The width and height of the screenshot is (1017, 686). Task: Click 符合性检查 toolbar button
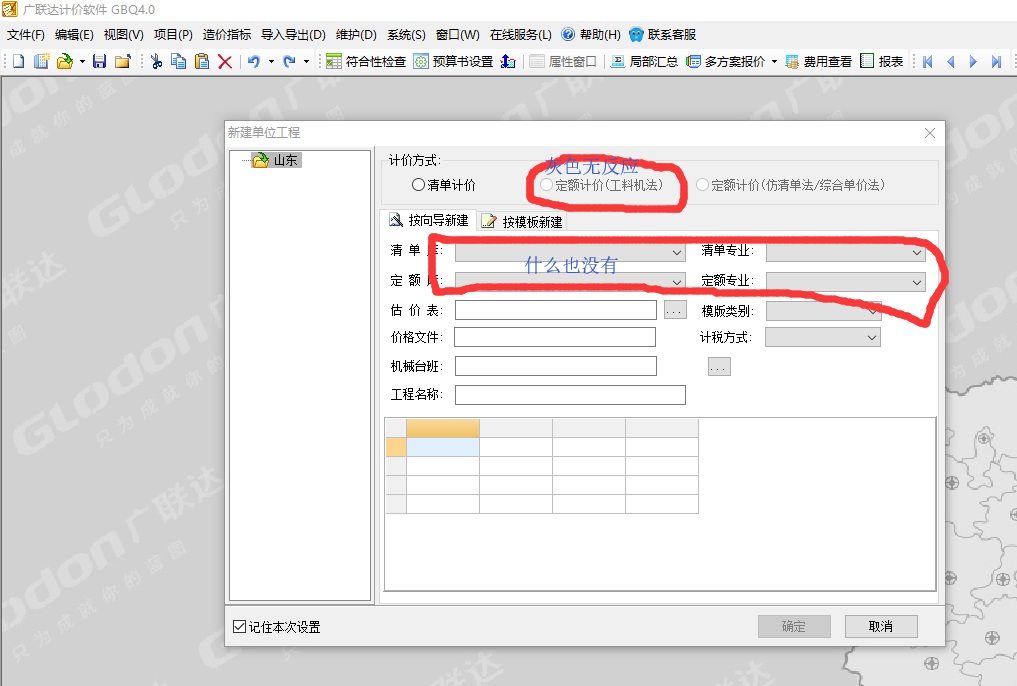[x=366, y=62]
